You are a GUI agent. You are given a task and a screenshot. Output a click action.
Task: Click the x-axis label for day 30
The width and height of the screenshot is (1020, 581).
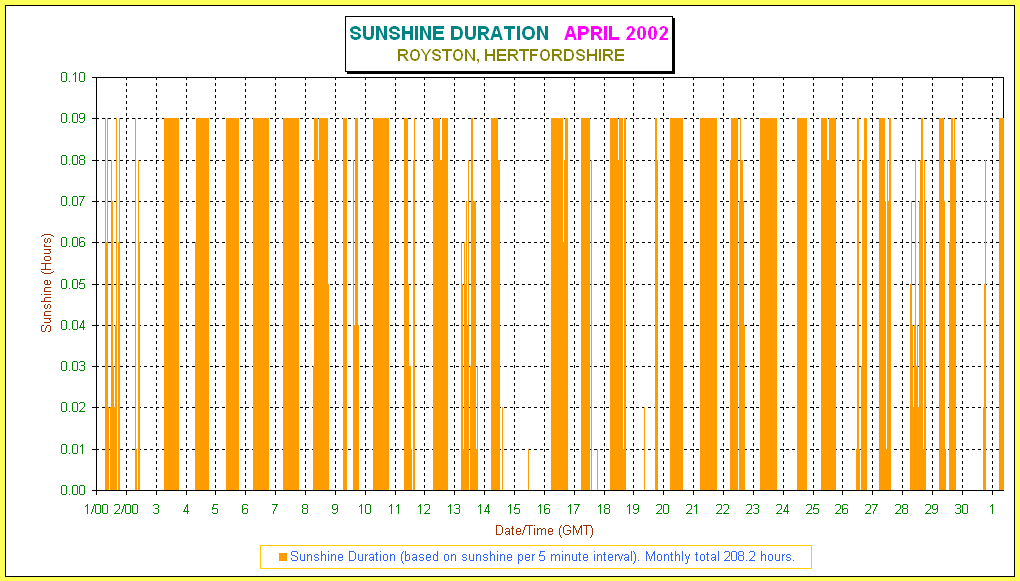961,509
